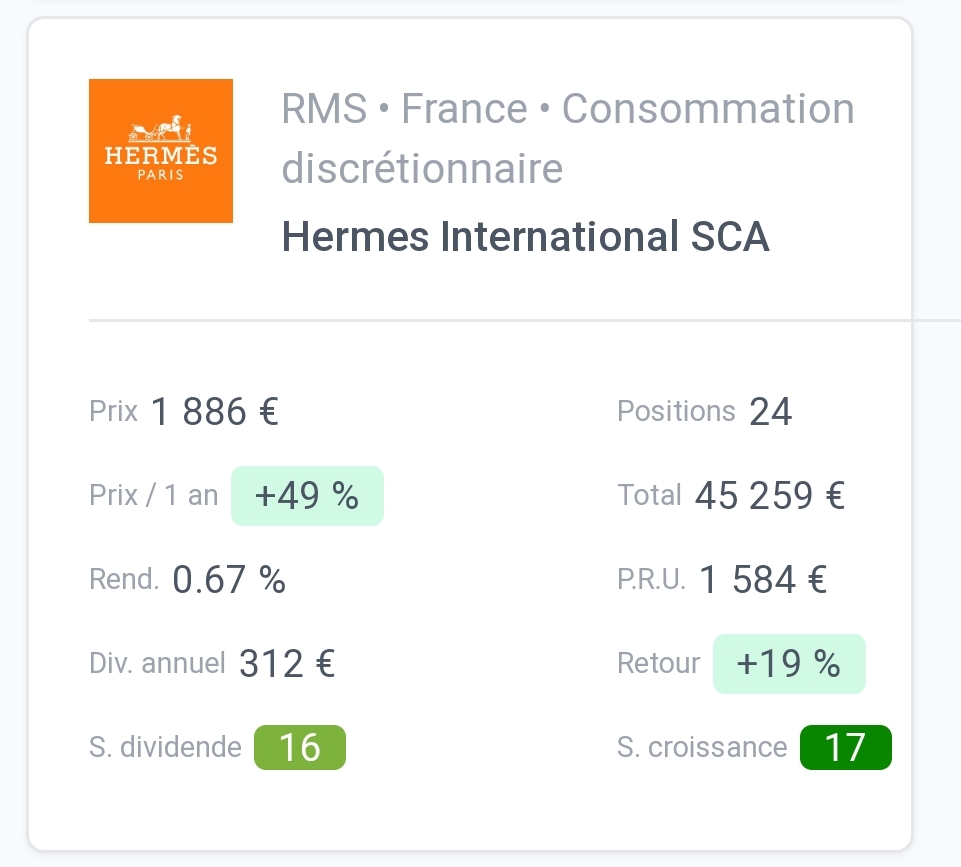Select the P.R.U. 1 584 € value

point(763,579)
